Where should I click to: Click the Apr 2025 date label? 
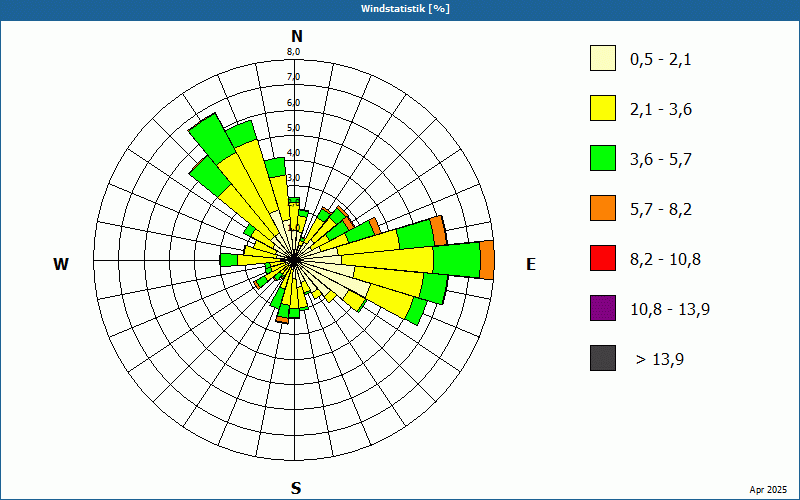point(770,490)
